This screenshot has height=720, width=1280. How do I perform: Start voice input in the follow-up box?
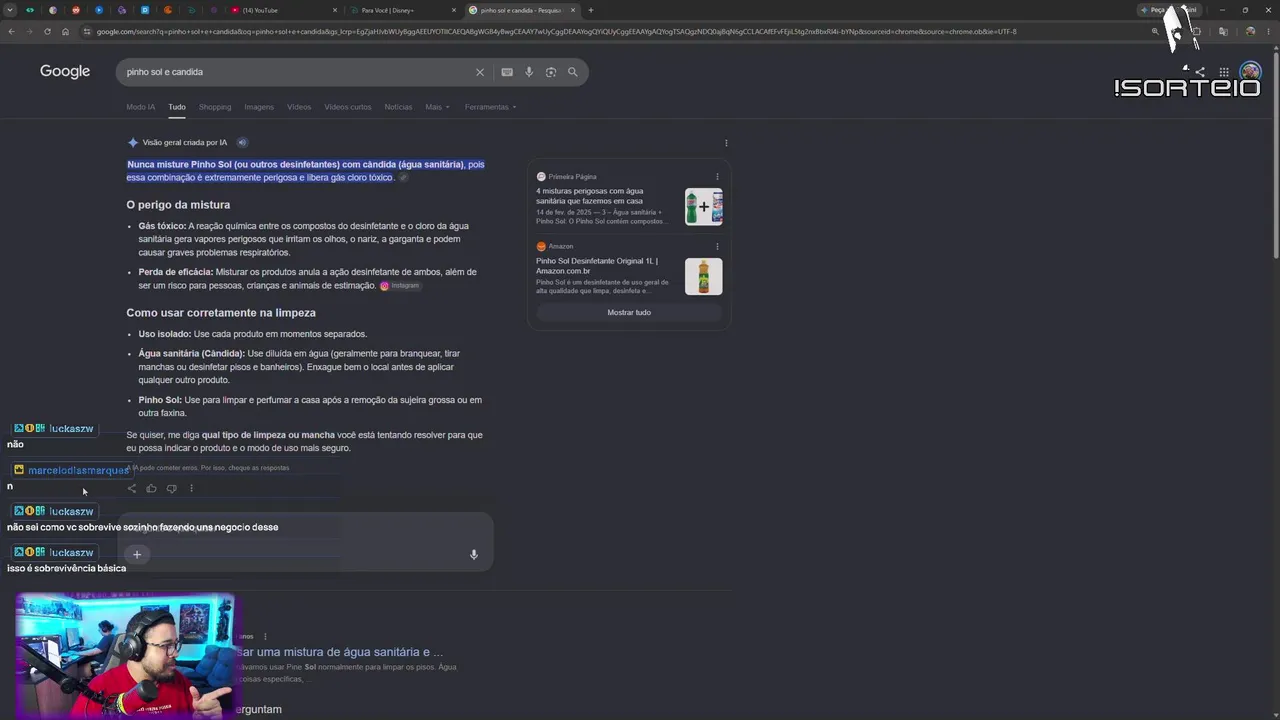[x=474, y=555]
